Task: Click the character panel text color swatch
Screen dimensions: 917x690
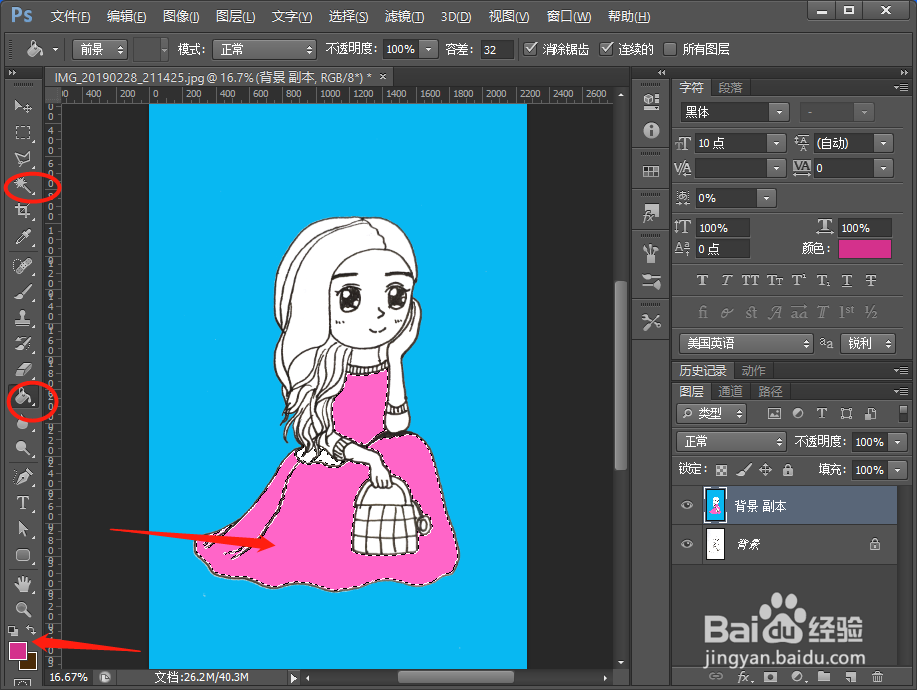Action: (865, 249)
